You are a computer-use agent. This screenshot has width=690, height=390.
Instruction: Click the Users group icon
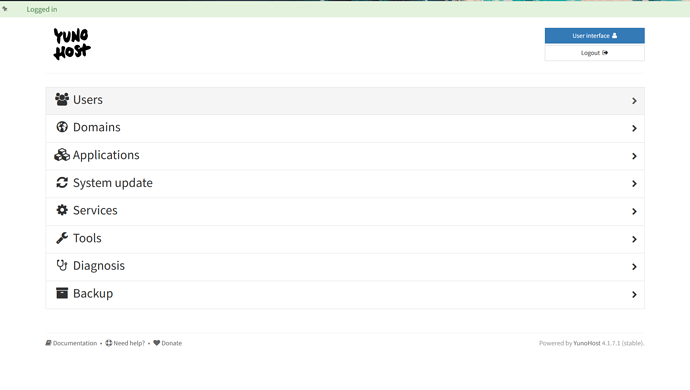point(62,99)
